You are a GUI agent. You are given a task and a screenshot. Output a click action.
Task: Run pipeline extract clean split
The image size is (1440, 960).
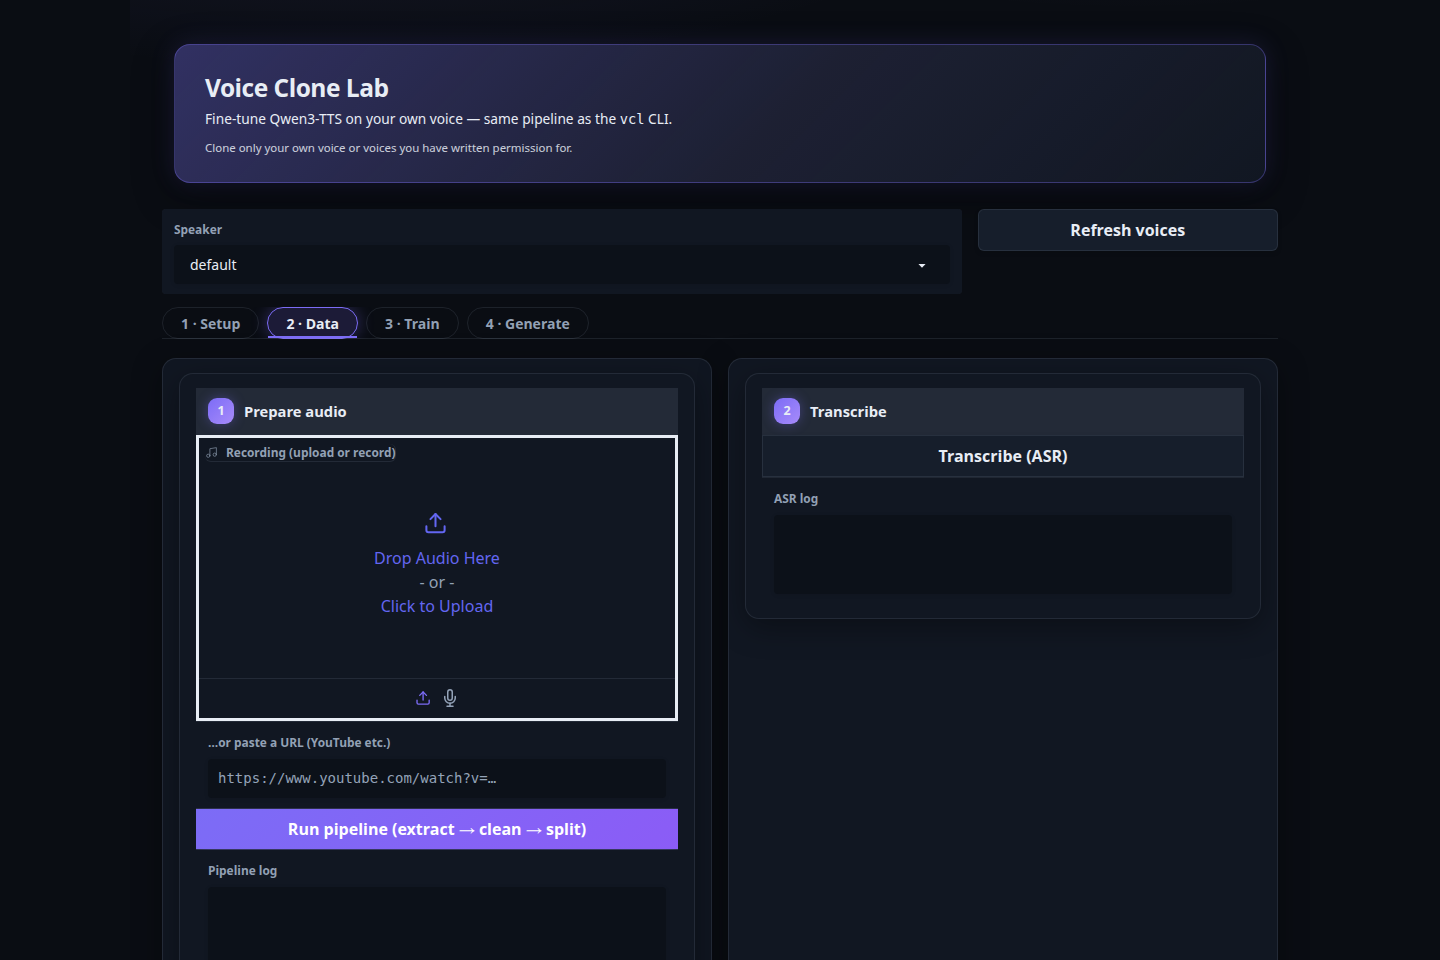click(437, 829)
